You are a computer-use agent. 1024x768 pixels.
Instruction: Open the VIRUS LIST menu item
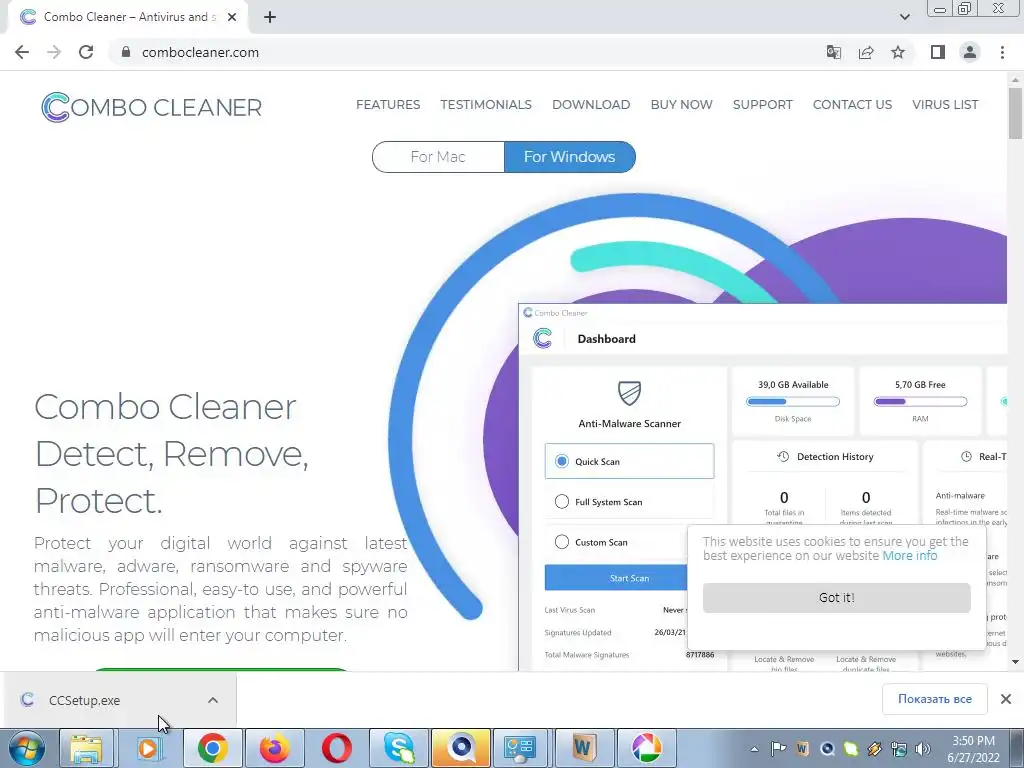[x=945, y=104]
